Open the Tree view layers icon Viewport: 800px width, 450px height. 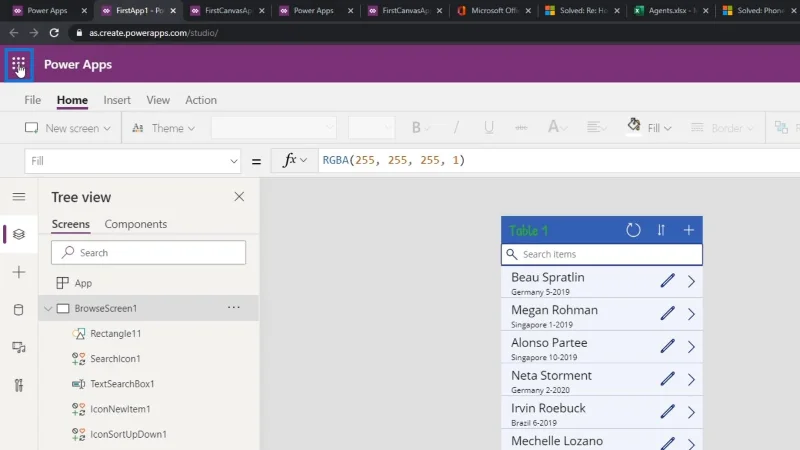[19, 234]
